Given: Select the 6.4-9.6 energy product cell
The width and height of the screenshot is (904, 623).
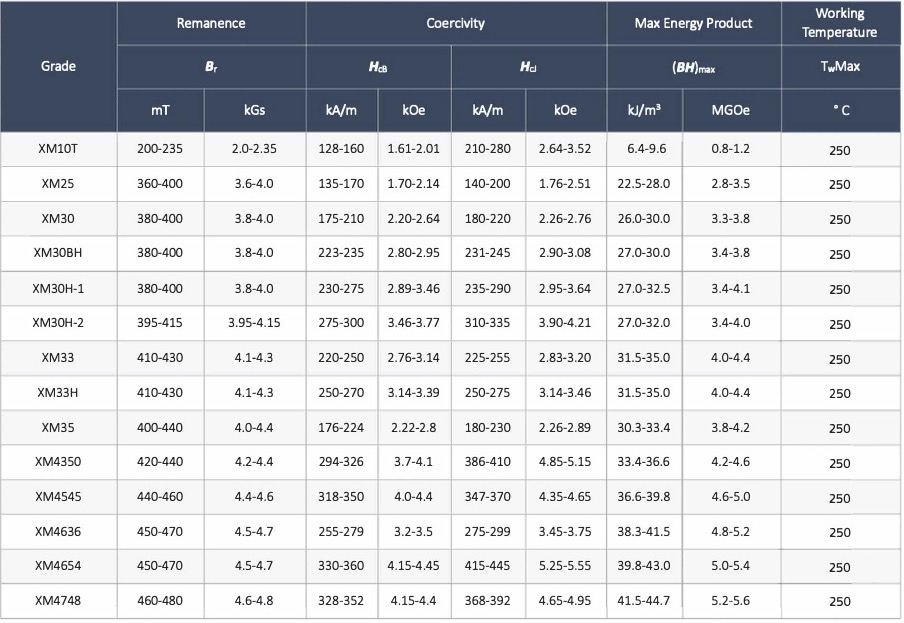Looking at the screenshot, I should pos(644,150).
